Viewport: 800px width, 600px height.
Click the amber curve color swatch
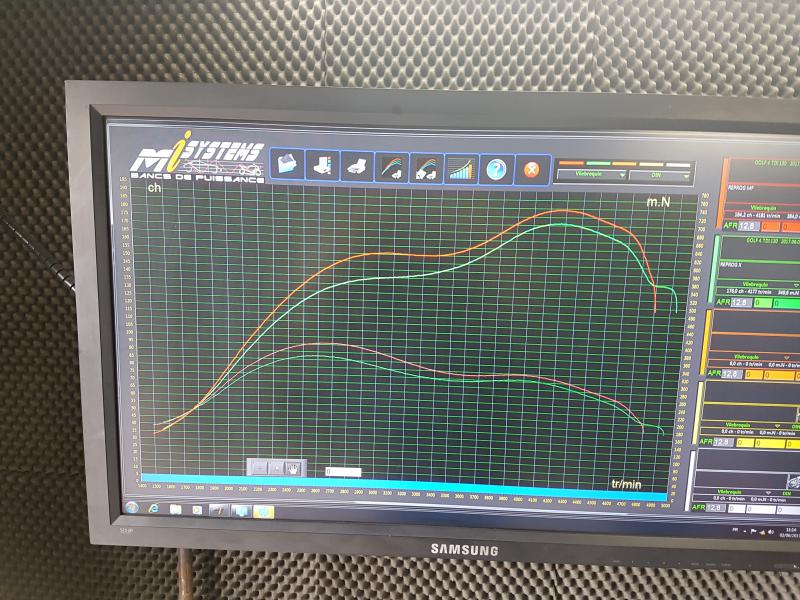624,164
